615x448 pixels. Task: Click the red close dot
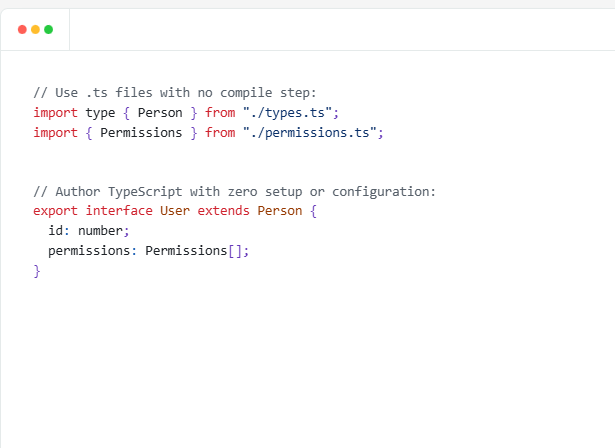coord(23,30)
